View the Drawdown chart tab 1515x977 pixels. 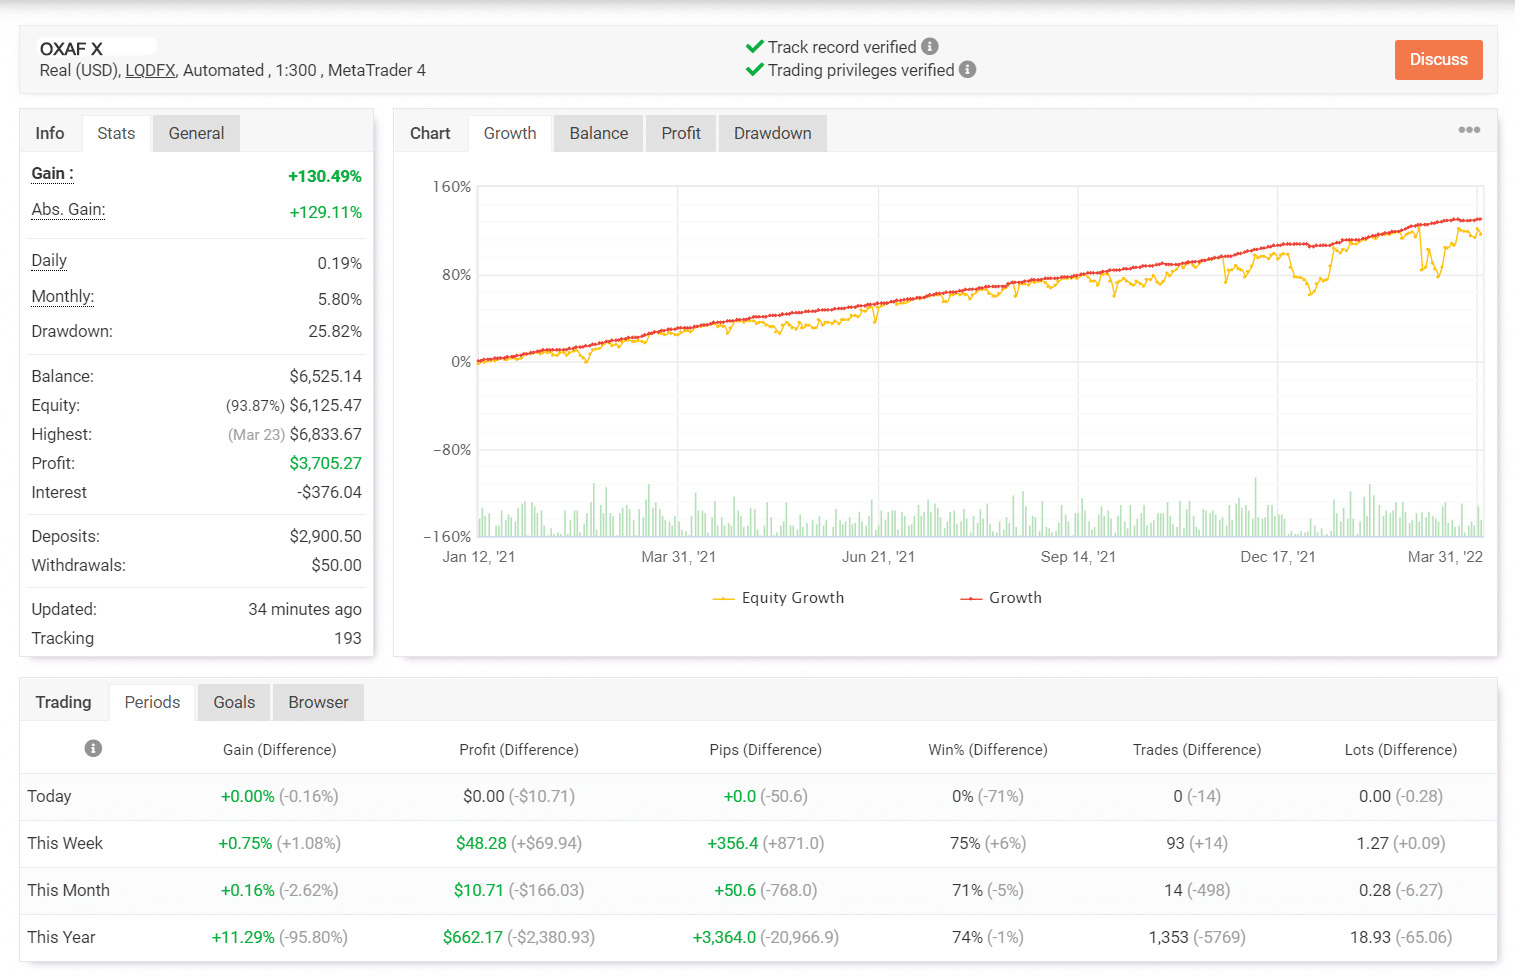pyautogui.click(x=772, y=133)
